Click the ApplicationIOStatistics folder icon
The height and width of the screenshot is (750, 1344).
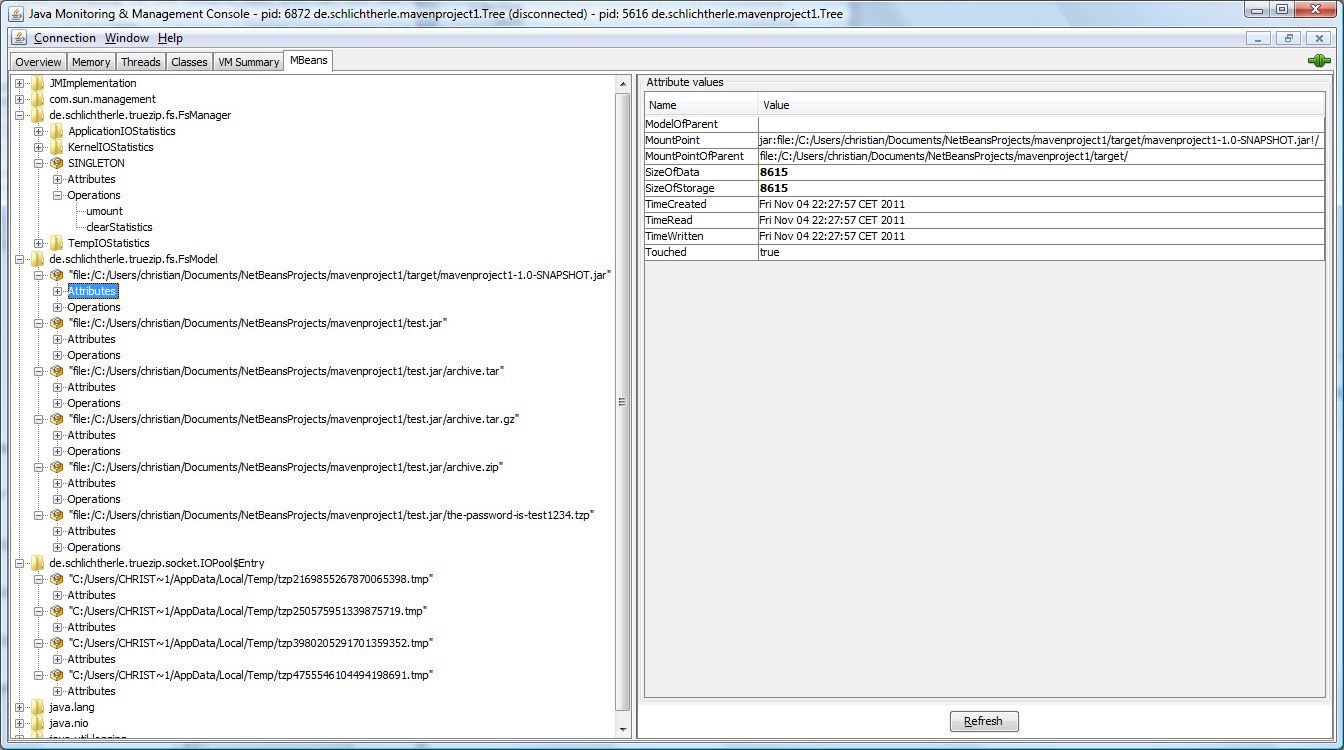[57, 131]
